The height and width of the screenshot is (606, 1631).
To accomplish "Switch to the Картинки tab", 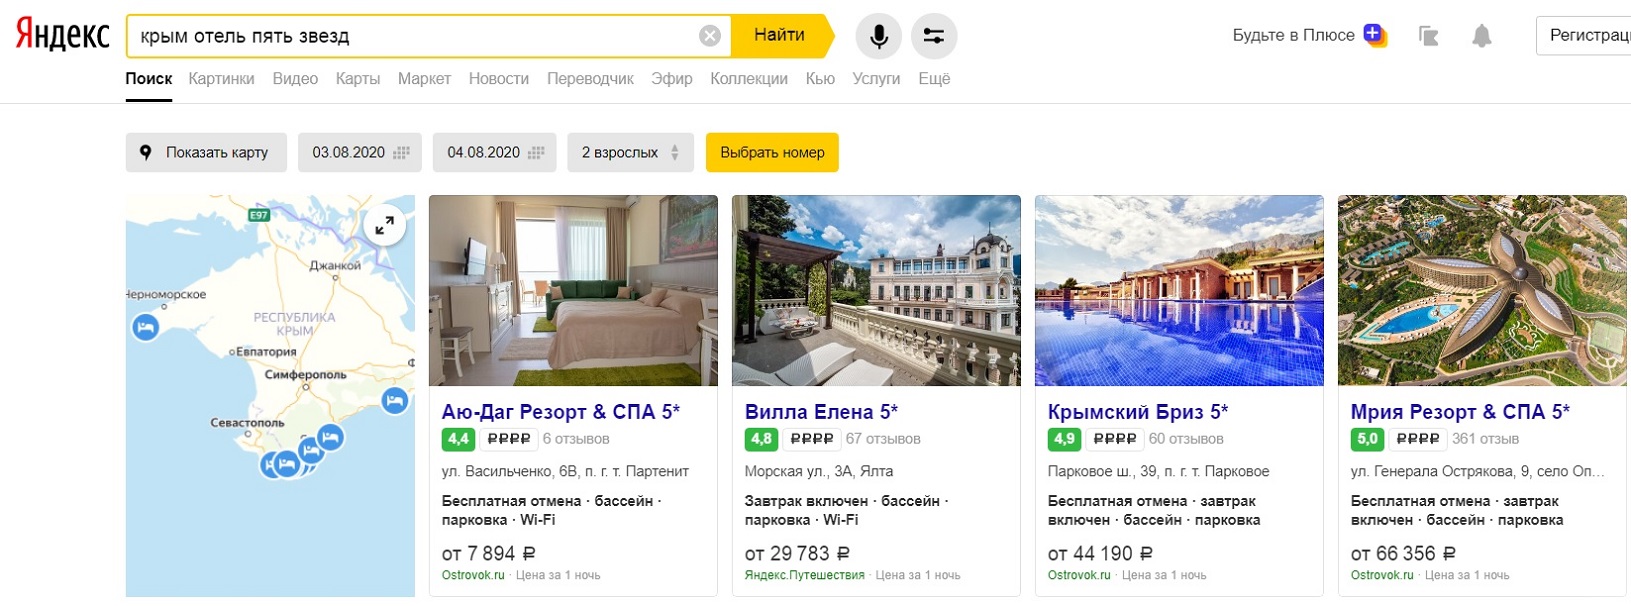I will point(221,79).
